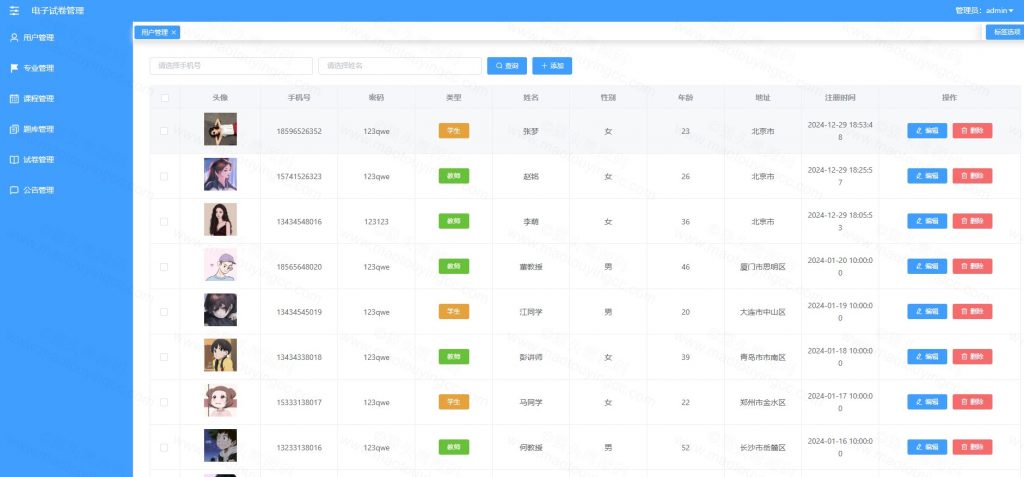This screenshot has height=477, width=1024.
Task: Delete the user 赵铭
Action: point(972,176)
